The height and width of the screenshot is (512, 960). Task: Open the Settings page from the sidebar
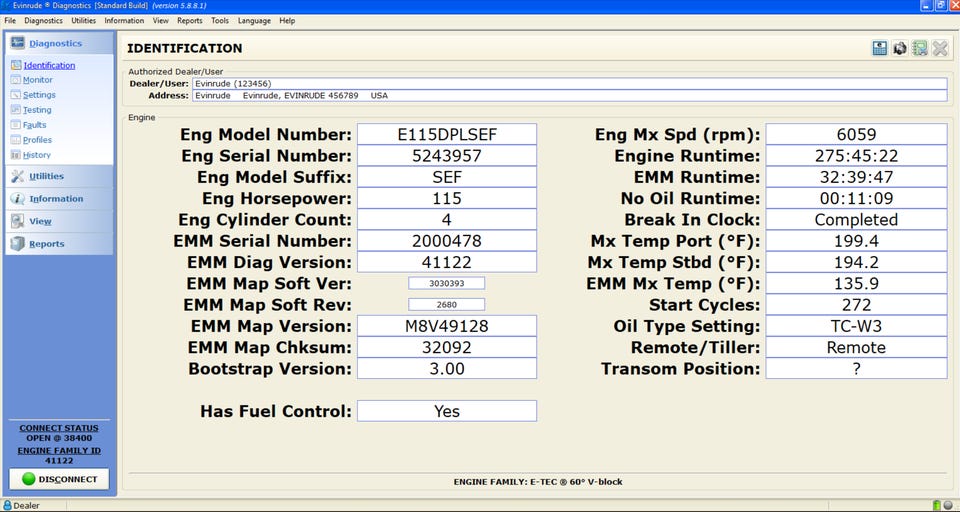pos(39,95)
